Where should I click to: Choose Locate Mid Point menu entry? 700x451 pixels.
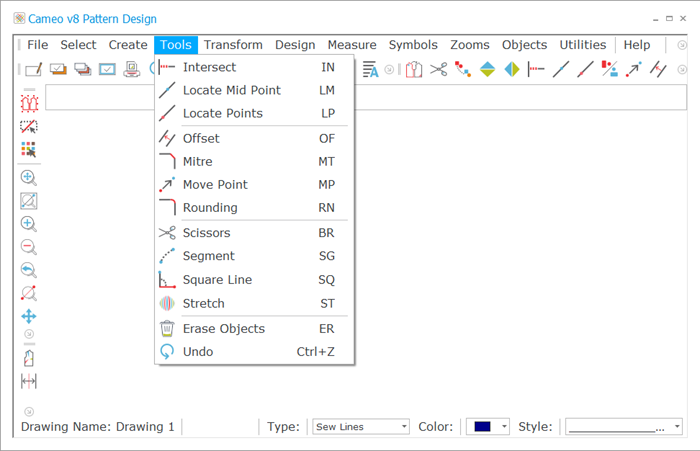[254, 90]
